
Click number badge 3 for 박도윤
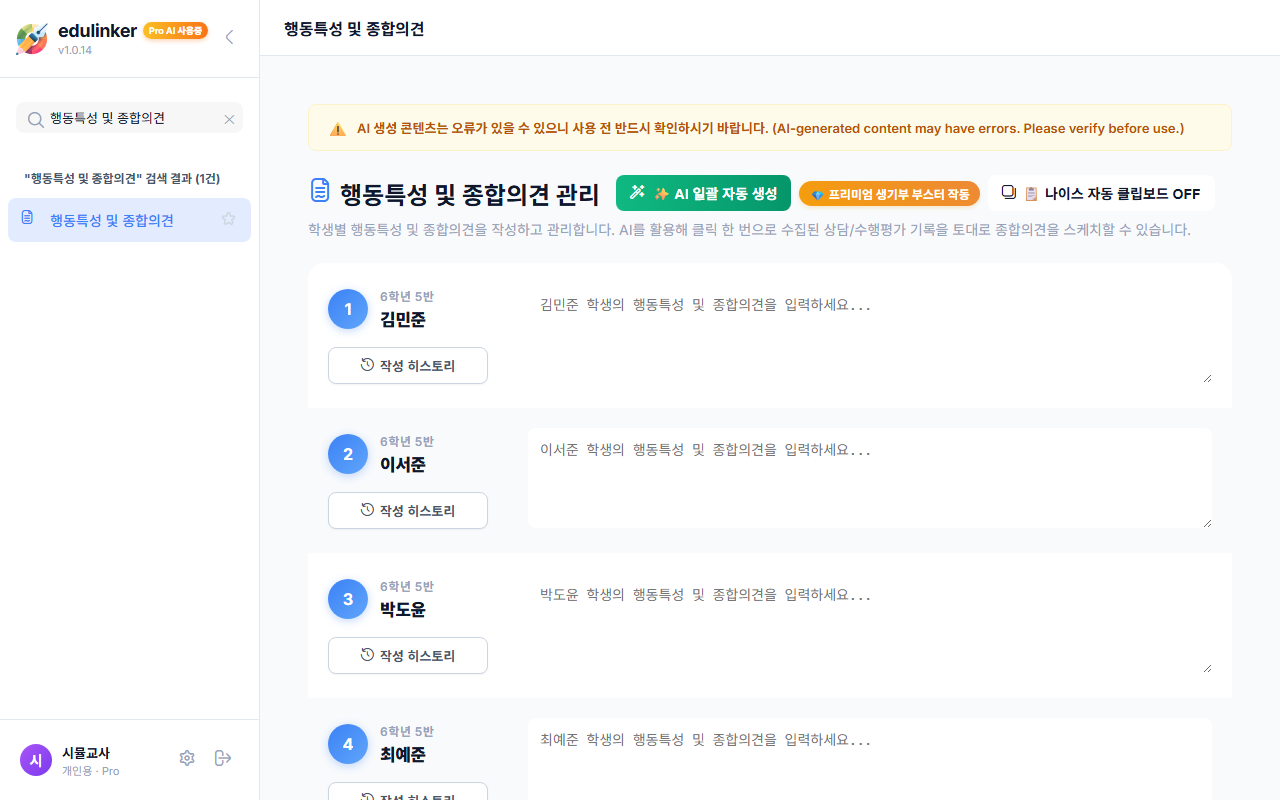[348, 599]
